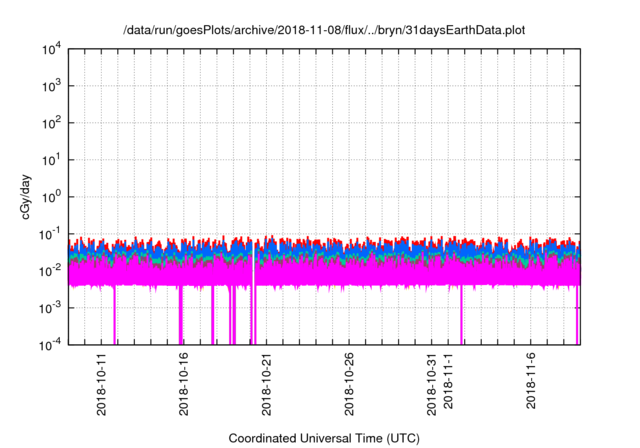Image resolution: width=640 pixels, height=448 pixels.
Task: Click the 10^-2 y-axis tick label
Action: pyautogui.click(x=50, y=272)
